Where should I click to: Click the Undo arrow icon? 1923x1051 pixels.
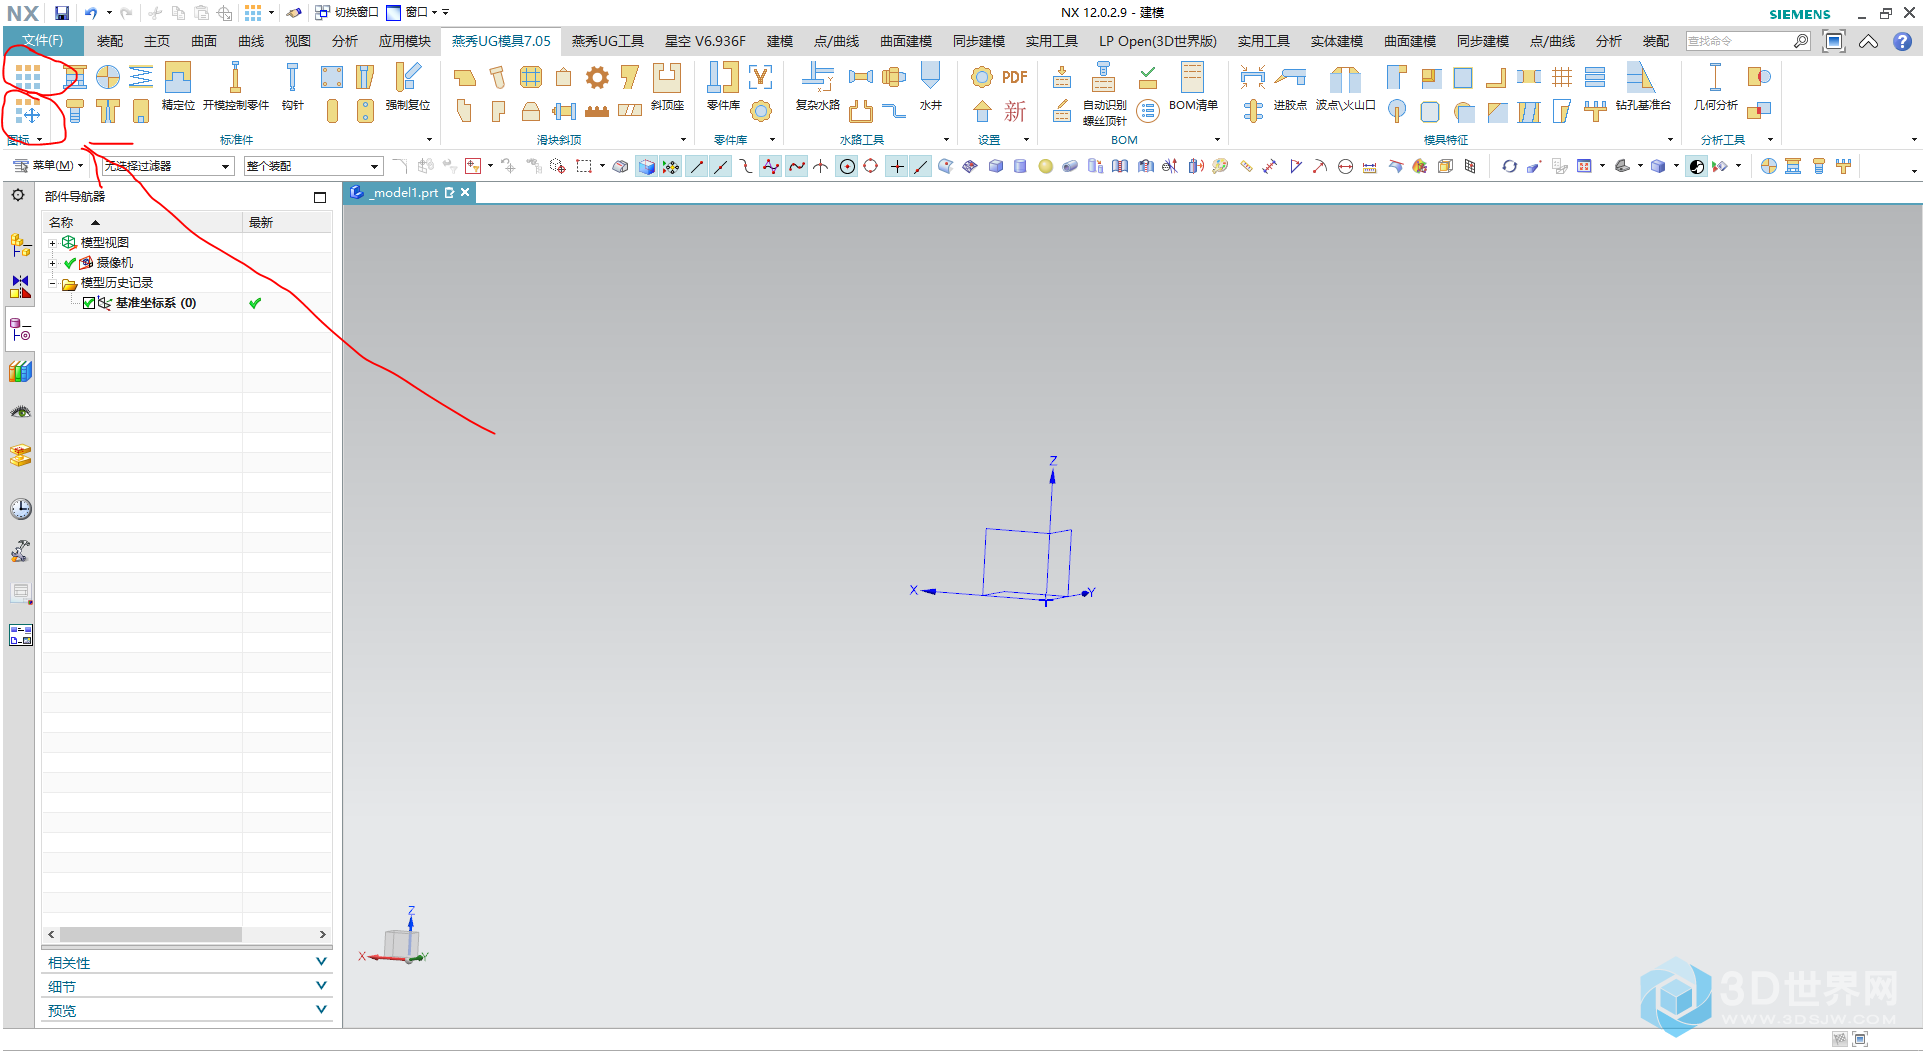(91, 13)
